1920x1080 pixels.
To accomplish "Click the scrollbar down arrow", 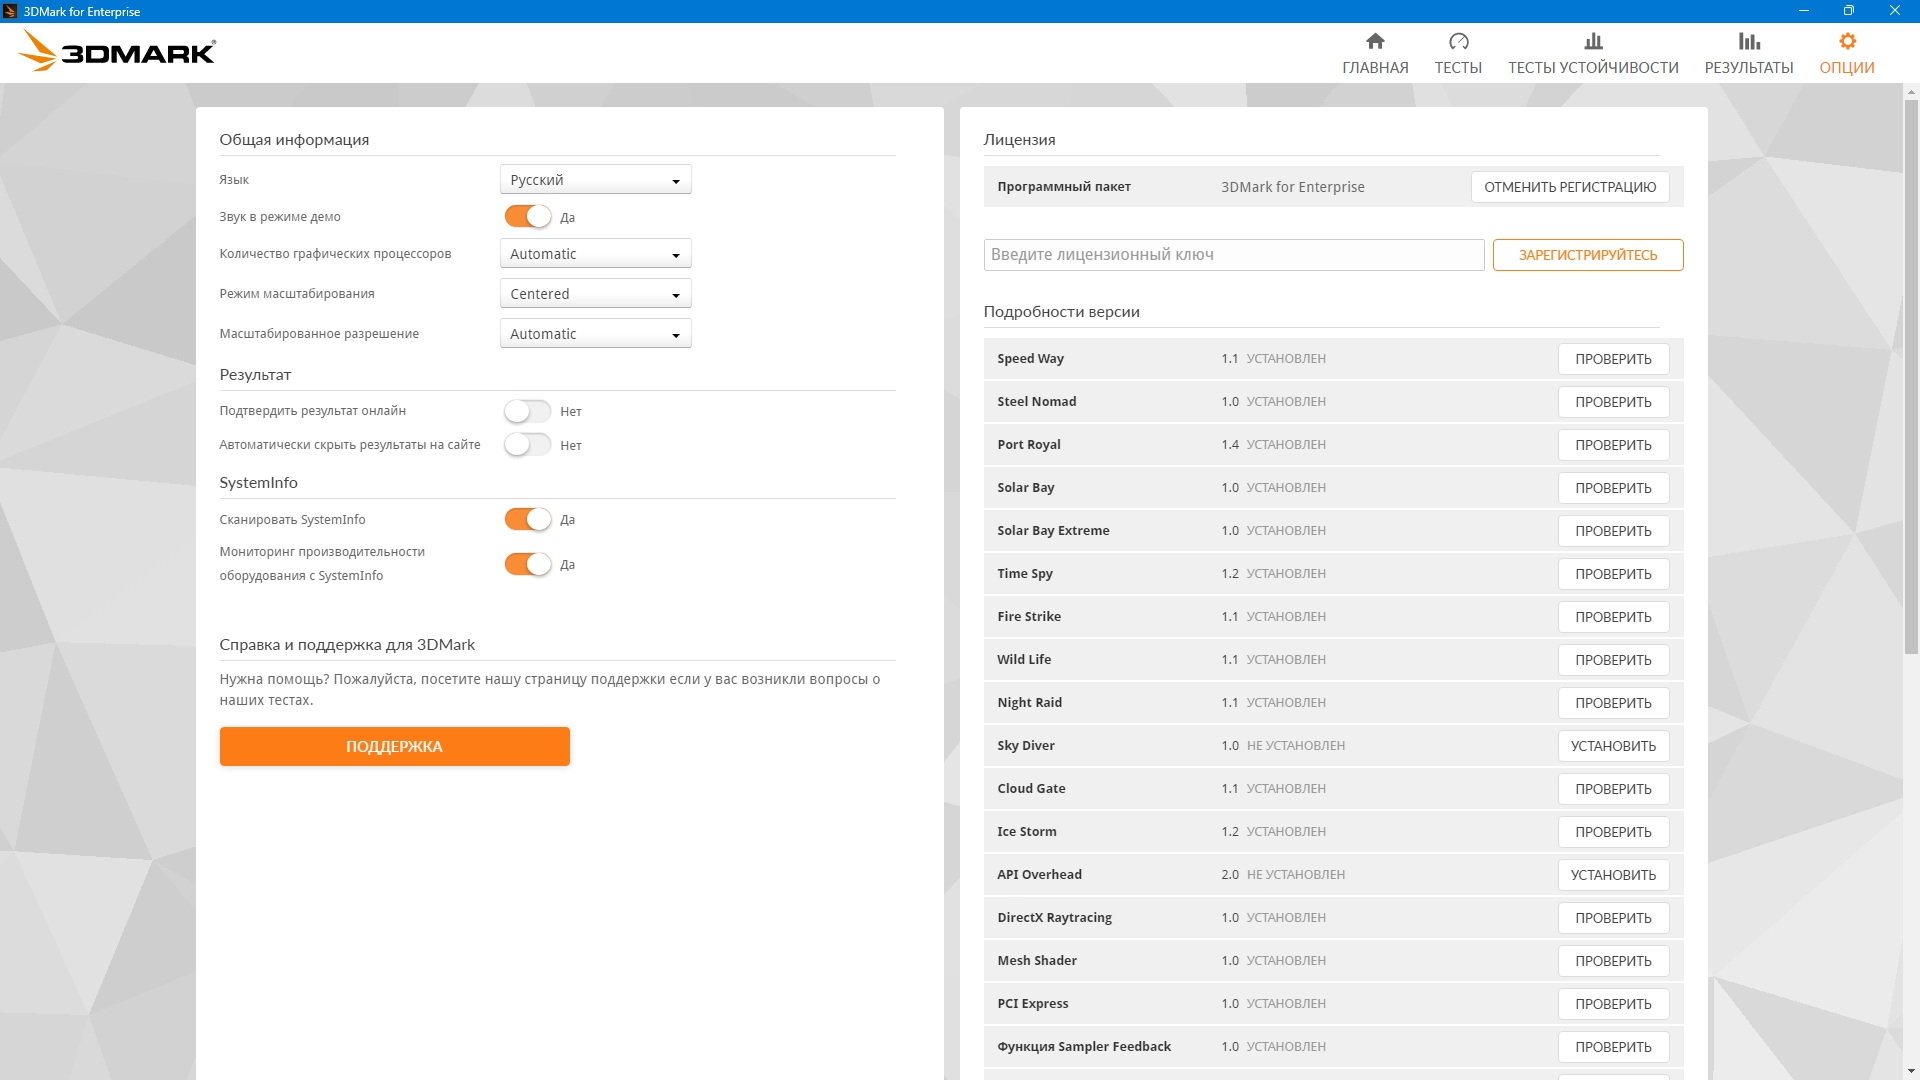I will pos(1911,1071).
